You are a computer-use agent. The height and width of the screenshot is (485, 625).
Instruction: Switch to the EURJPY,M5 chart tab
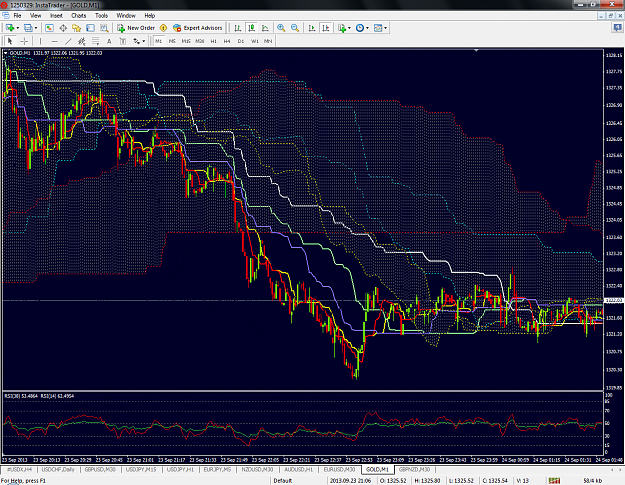point(217,469)
